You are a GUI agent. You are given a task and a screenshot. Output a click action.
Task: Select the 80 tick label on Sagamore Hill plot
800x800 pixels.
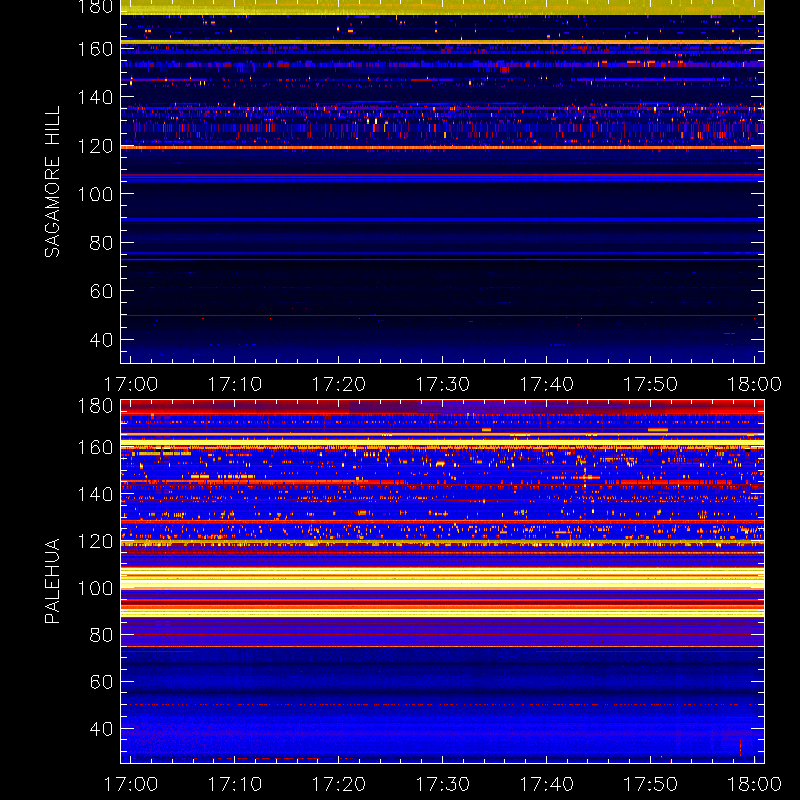tap(101, 243)
